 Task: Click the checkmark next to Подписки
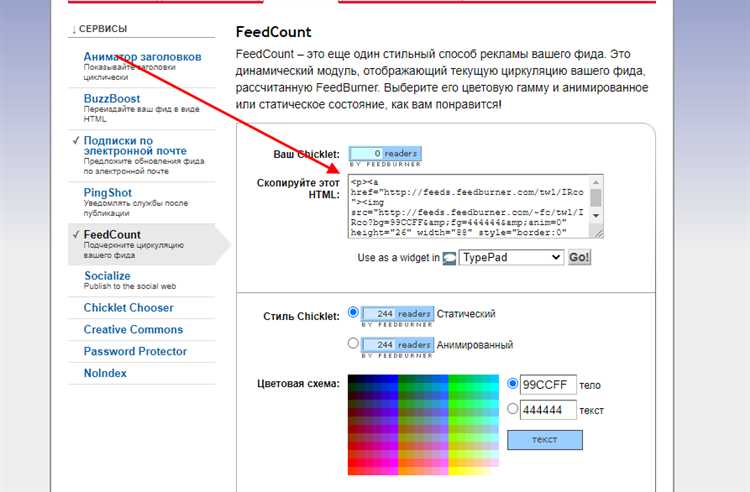76,140
